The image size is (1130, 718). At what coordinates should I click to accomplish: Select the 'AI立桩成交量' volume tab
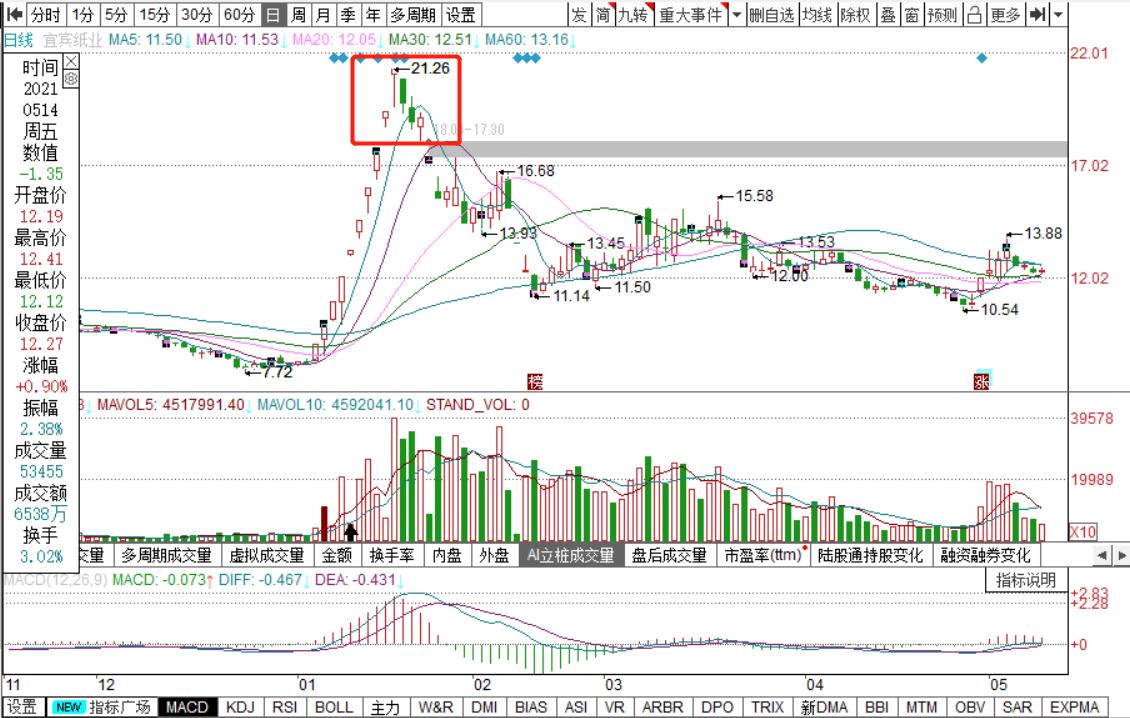click(x=571, y=555)
